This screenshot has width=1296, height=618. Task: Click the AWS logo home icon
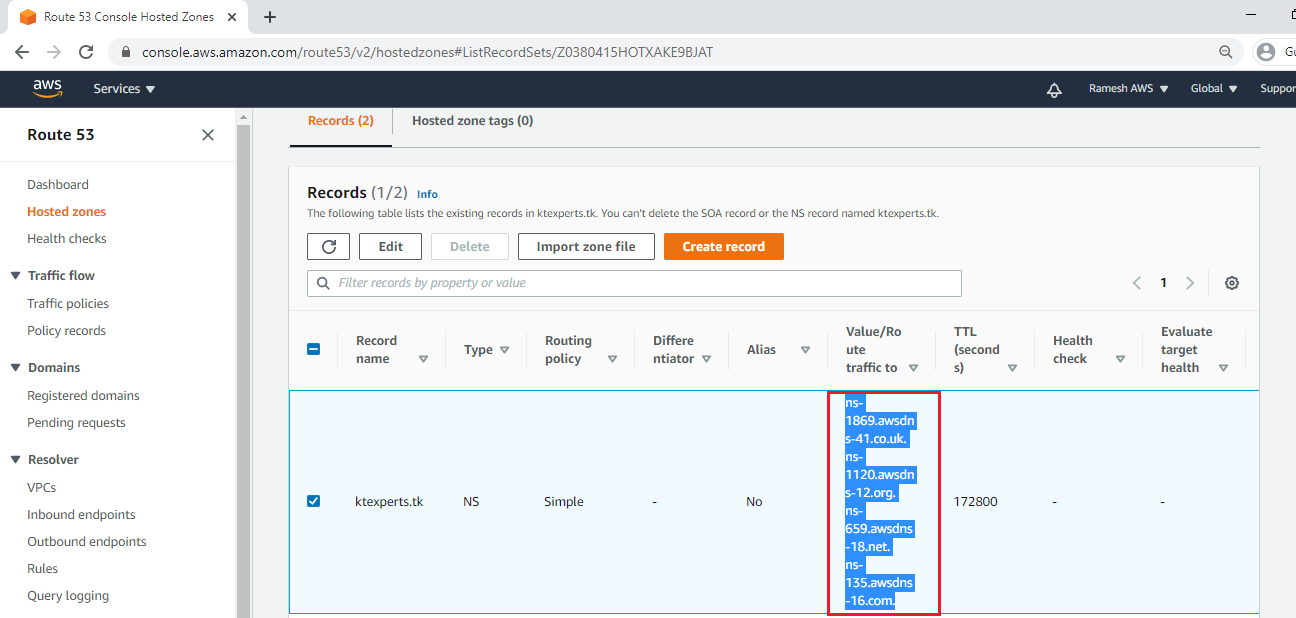pos(47,89)
